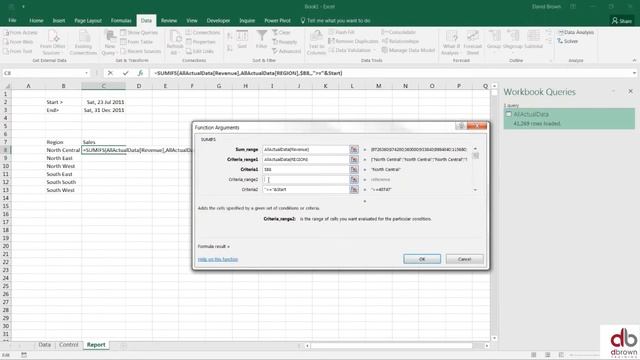Click Tell me what you want to do
640x360 pixels.
[336, 20]
